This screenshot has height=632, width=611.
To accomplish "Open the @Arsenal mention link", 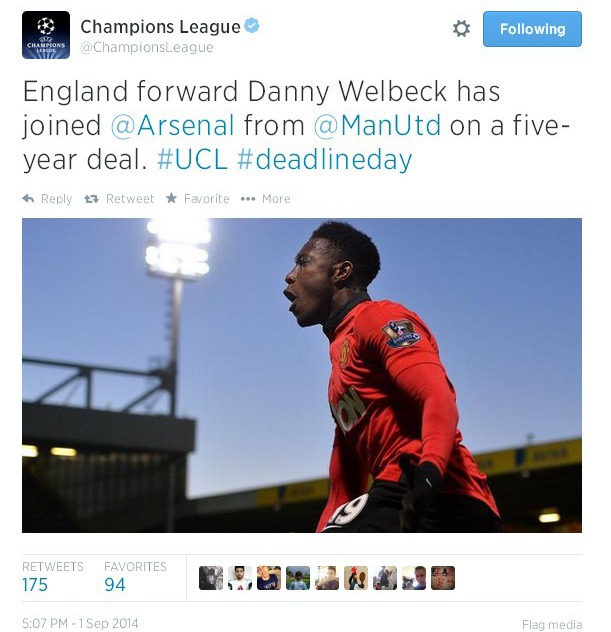I will (x=172, y=125).
